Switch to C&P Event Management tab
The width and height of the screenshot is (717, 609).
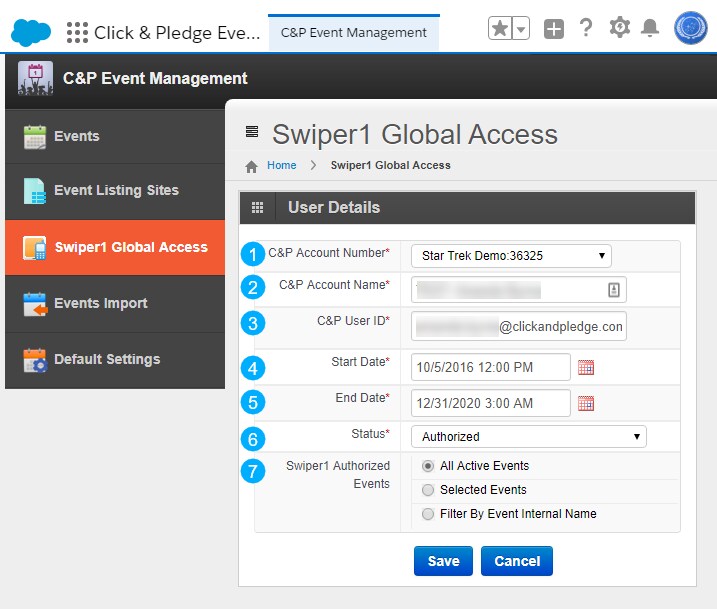(353, 32)
